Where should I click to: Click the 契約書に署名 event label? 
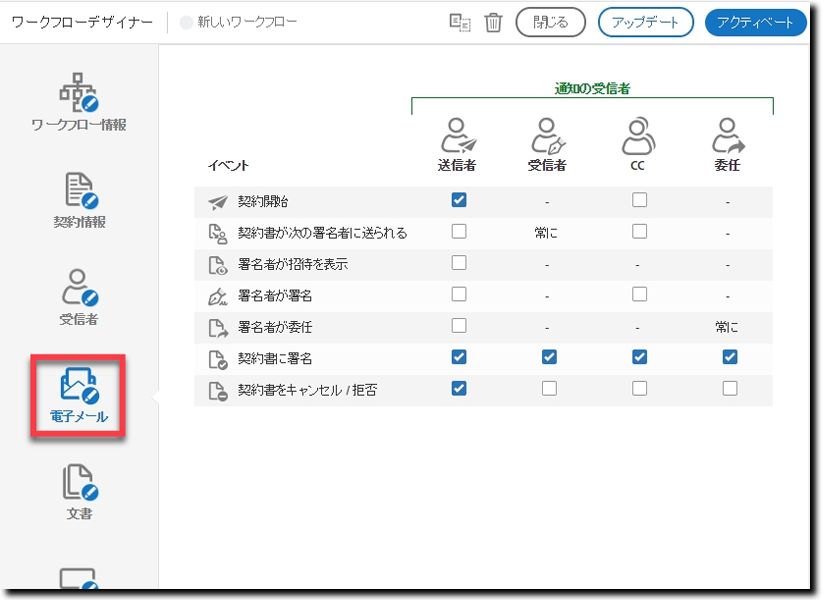click(275, 359)
